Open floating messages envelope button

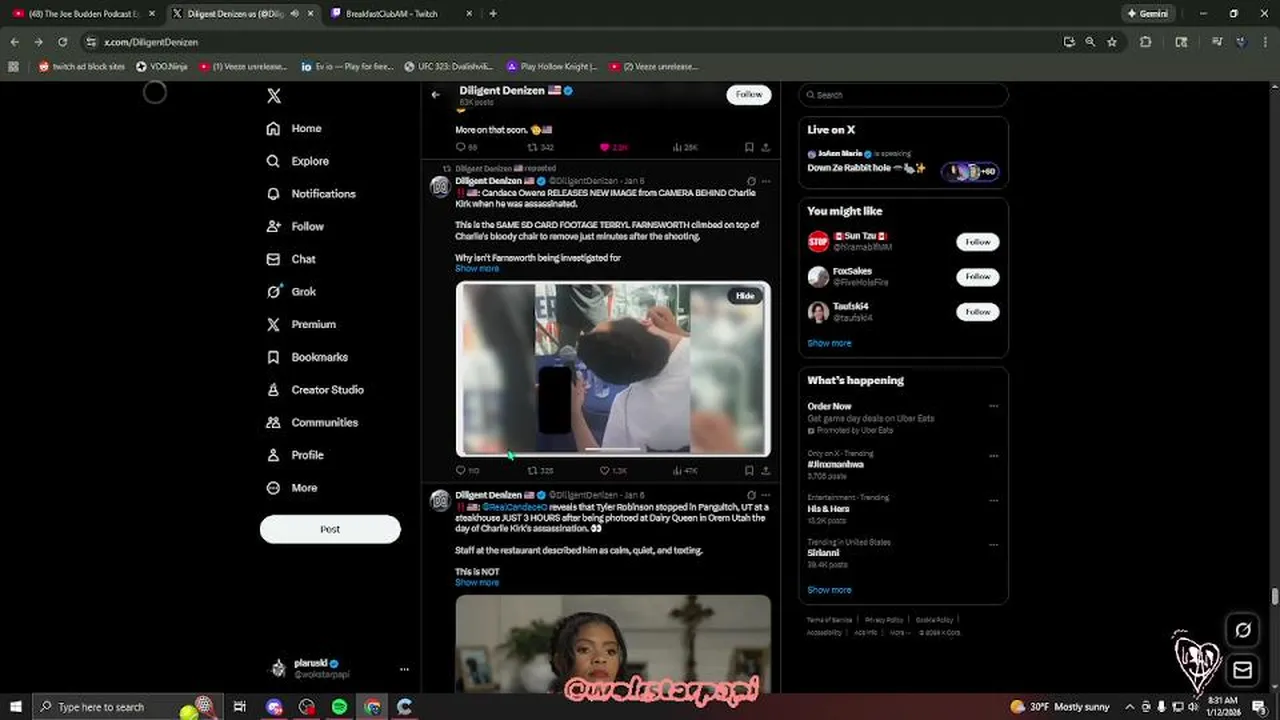pos(1243,670)
